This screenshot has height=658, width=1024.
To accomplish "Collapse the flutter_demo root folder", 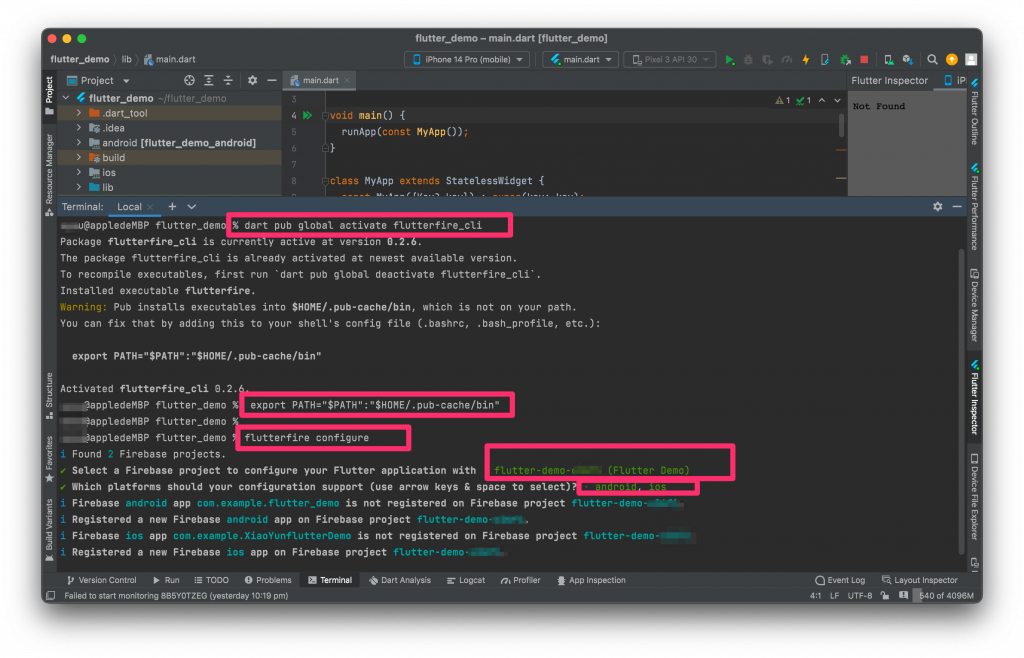I will (x=66, y=98).
